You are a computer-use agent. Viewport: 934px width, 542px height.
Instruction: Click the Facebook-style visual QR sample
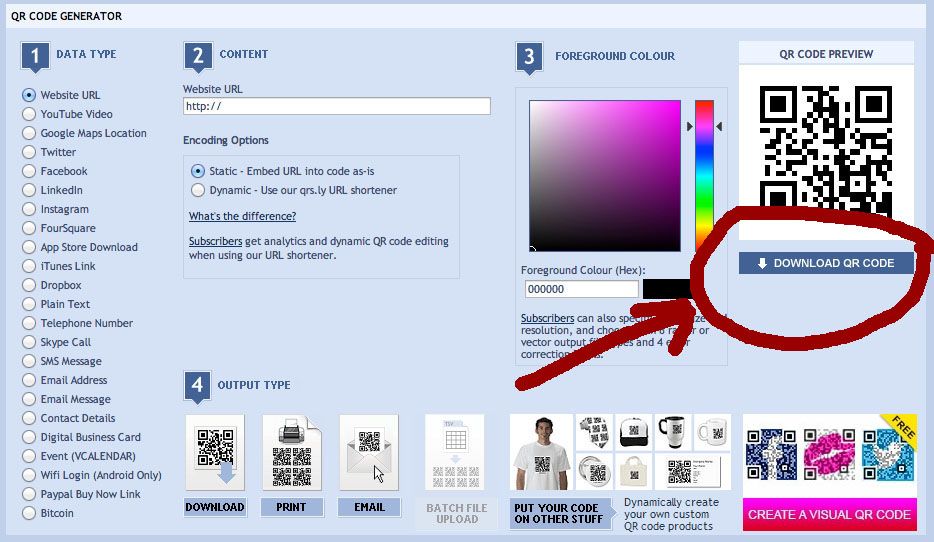coord(772,455)
